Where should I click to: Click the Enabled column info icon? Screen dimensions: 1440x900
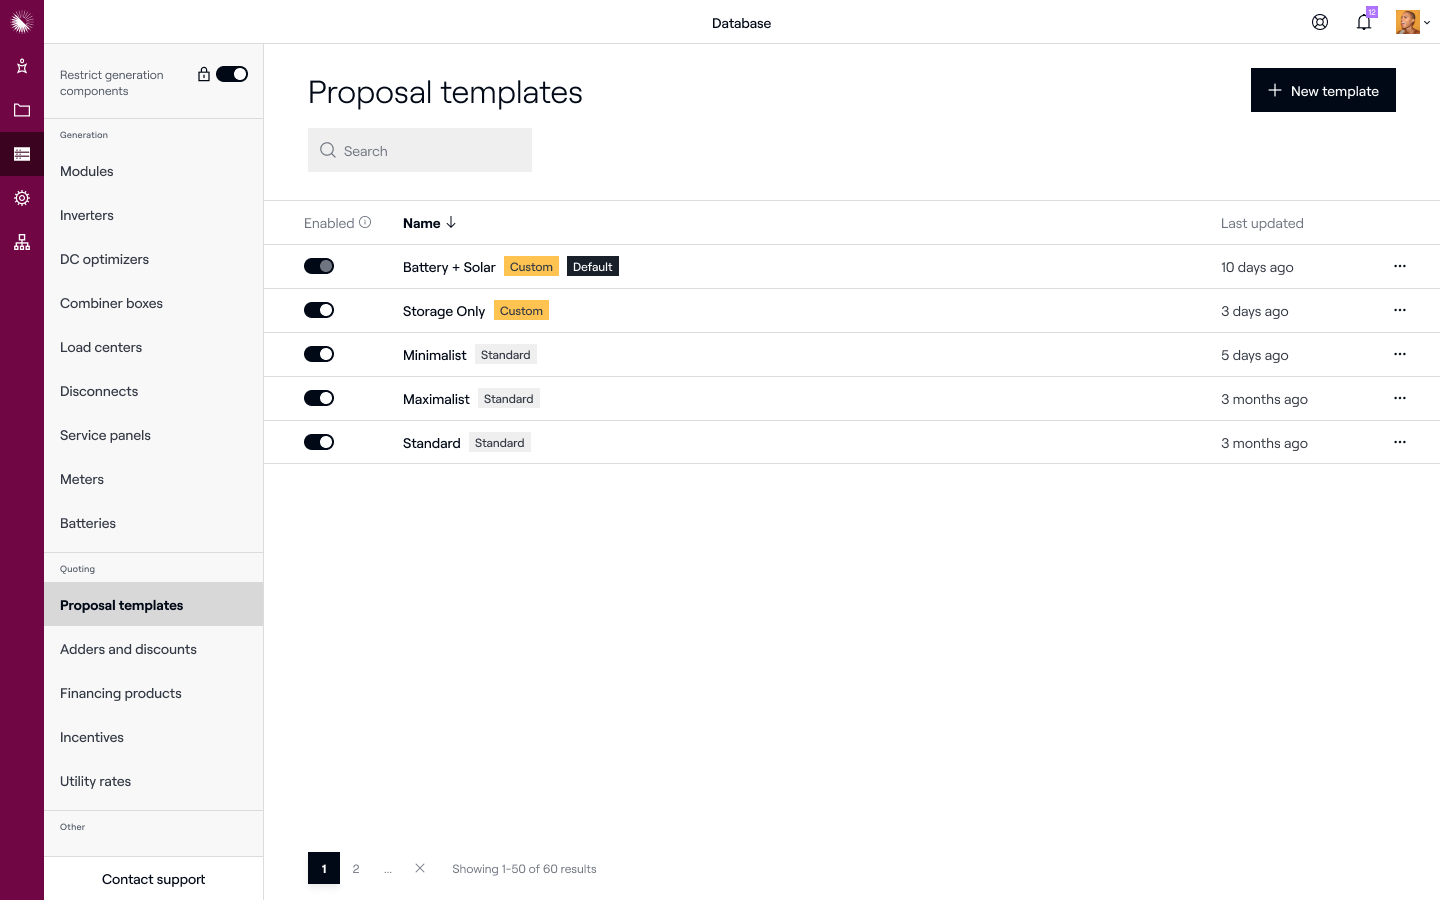pos(365,222)
